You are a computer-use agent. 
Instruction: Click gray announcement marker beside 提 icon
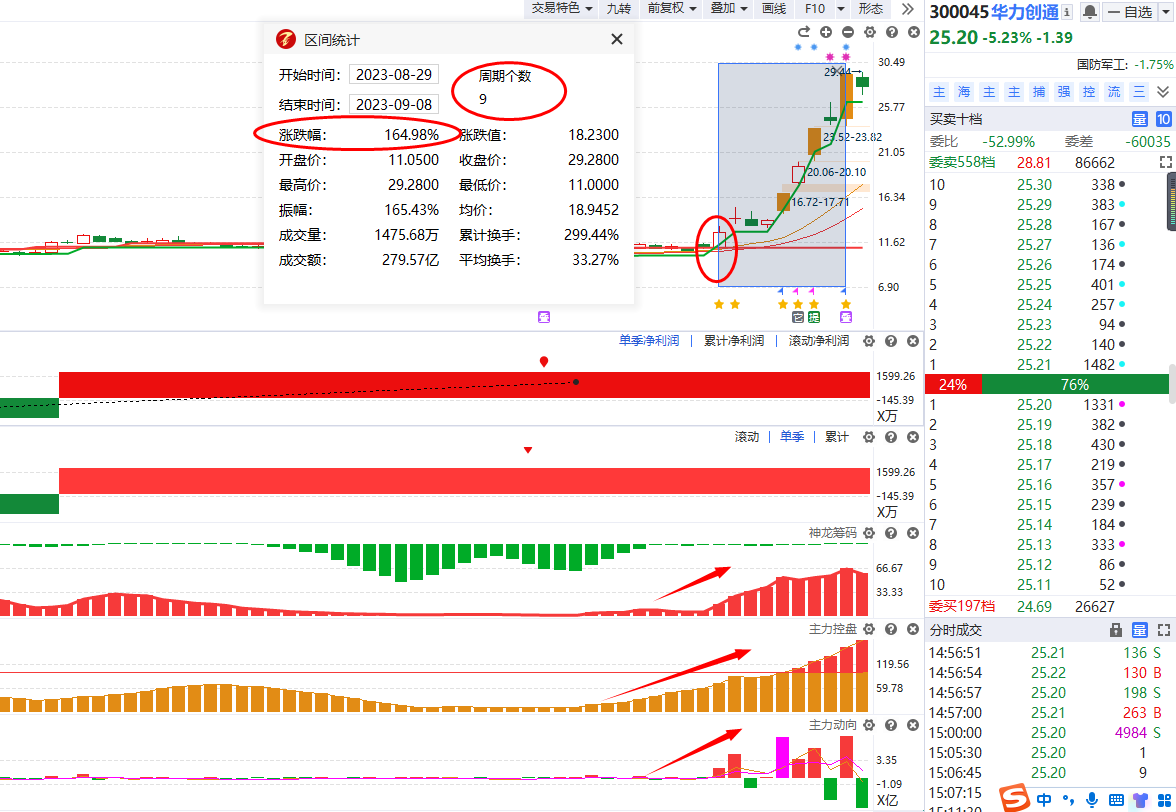[x=798, y=317]
